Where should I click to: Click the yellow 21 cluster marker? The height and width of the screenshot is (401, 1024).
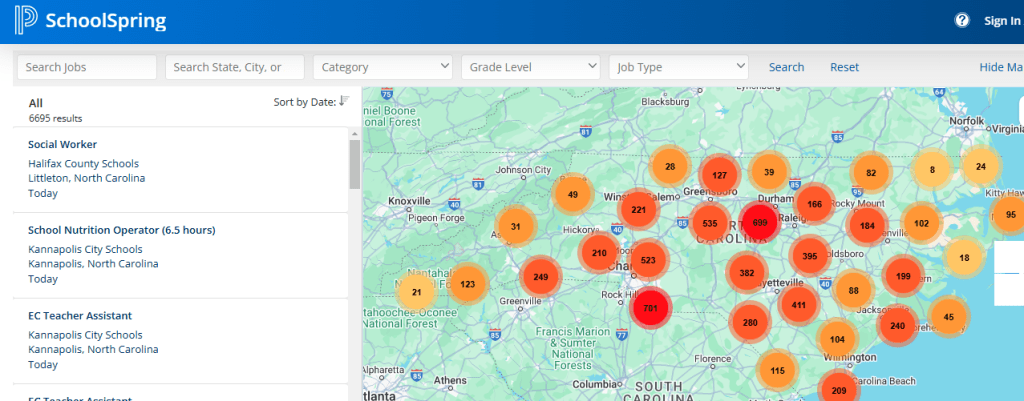(417, 292)
